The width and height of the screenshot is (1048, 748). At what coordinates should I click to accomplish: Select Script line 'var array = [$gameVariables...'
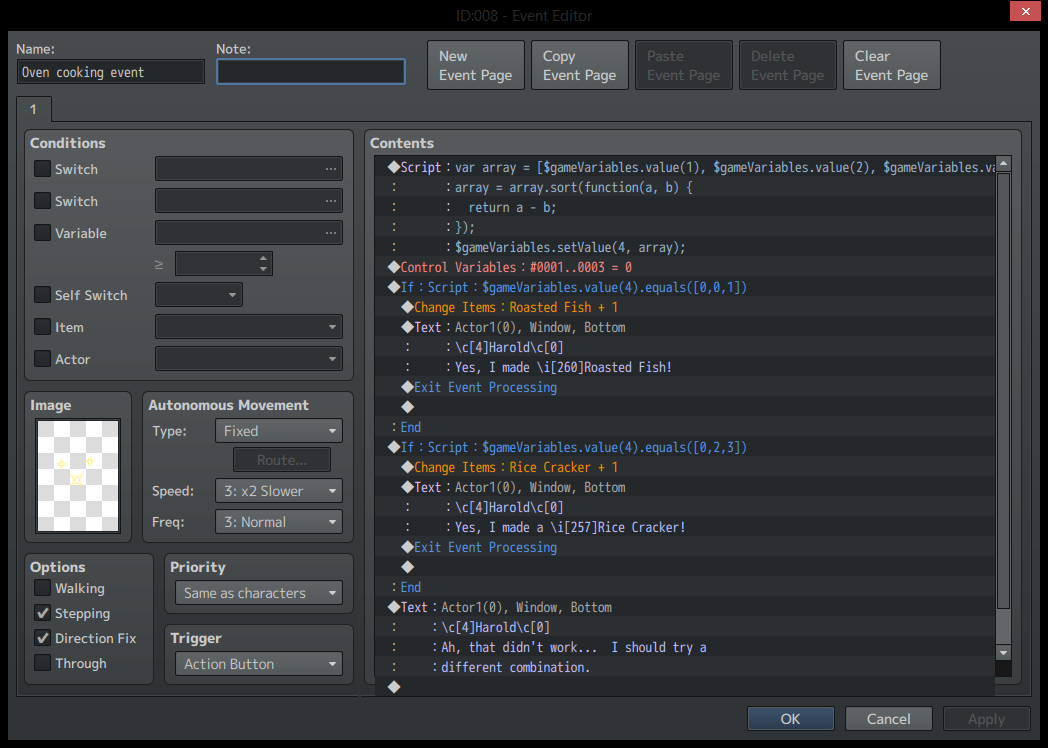(x=685, y=167)
